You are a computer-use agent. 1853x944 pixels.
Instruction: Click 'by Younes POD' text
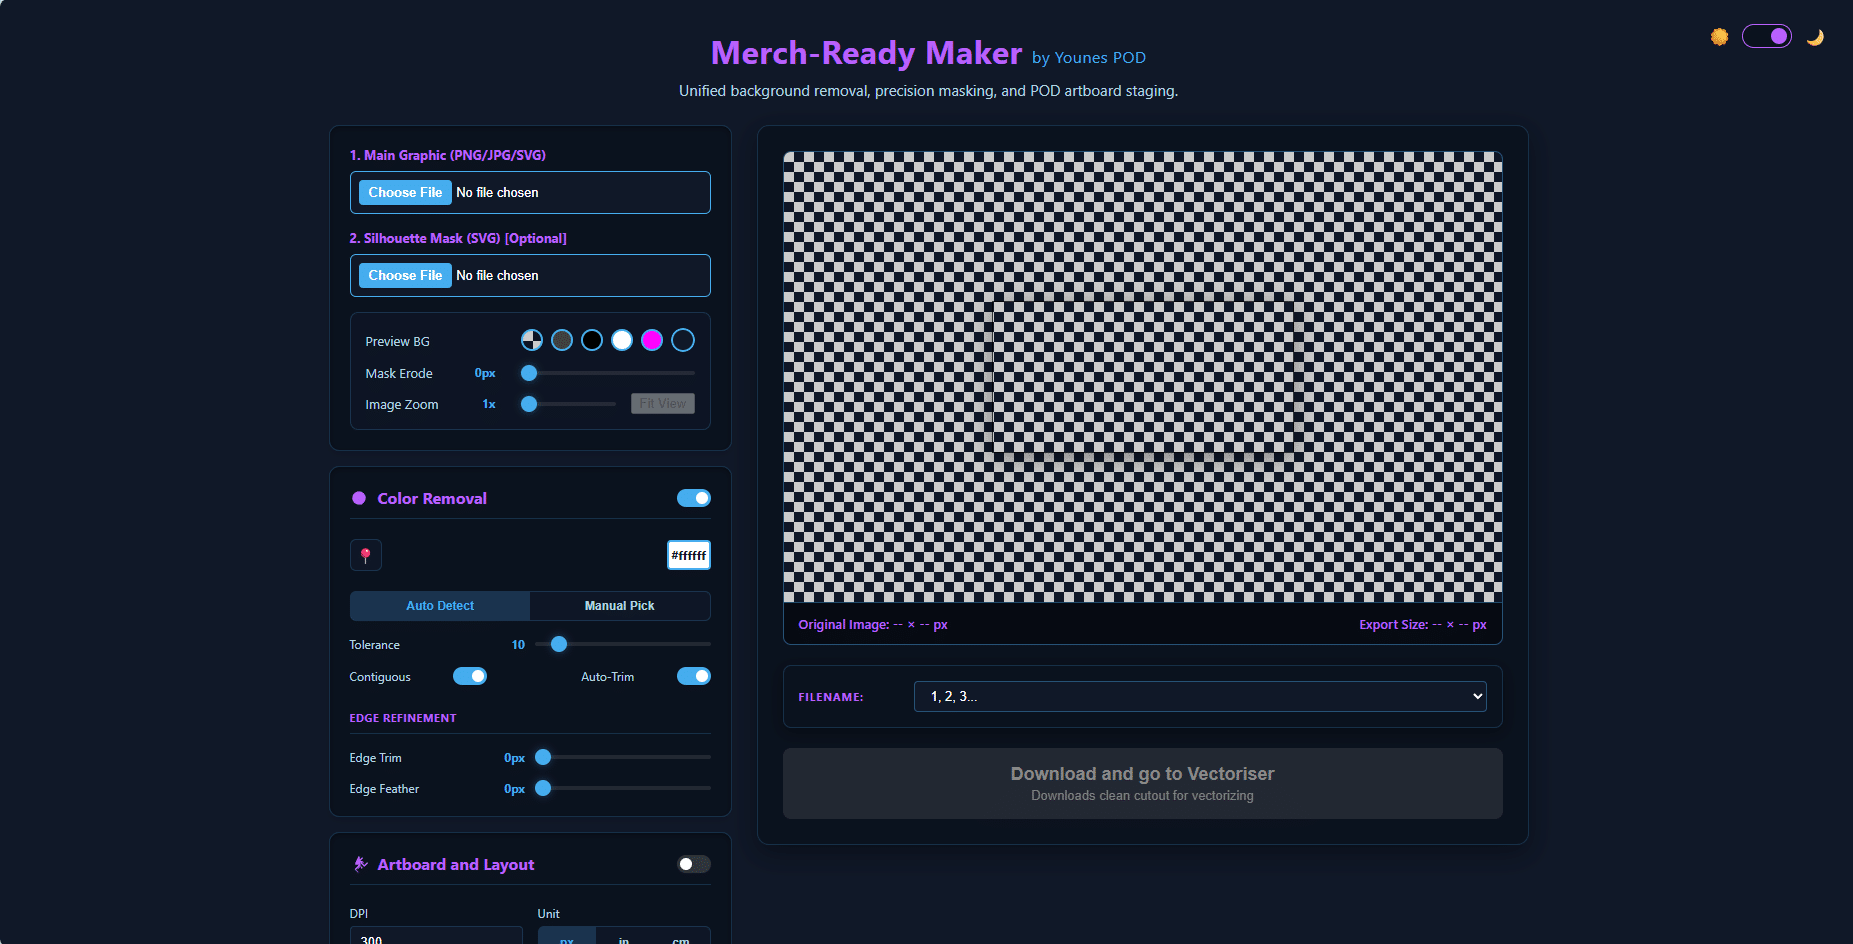point(1089,58)
